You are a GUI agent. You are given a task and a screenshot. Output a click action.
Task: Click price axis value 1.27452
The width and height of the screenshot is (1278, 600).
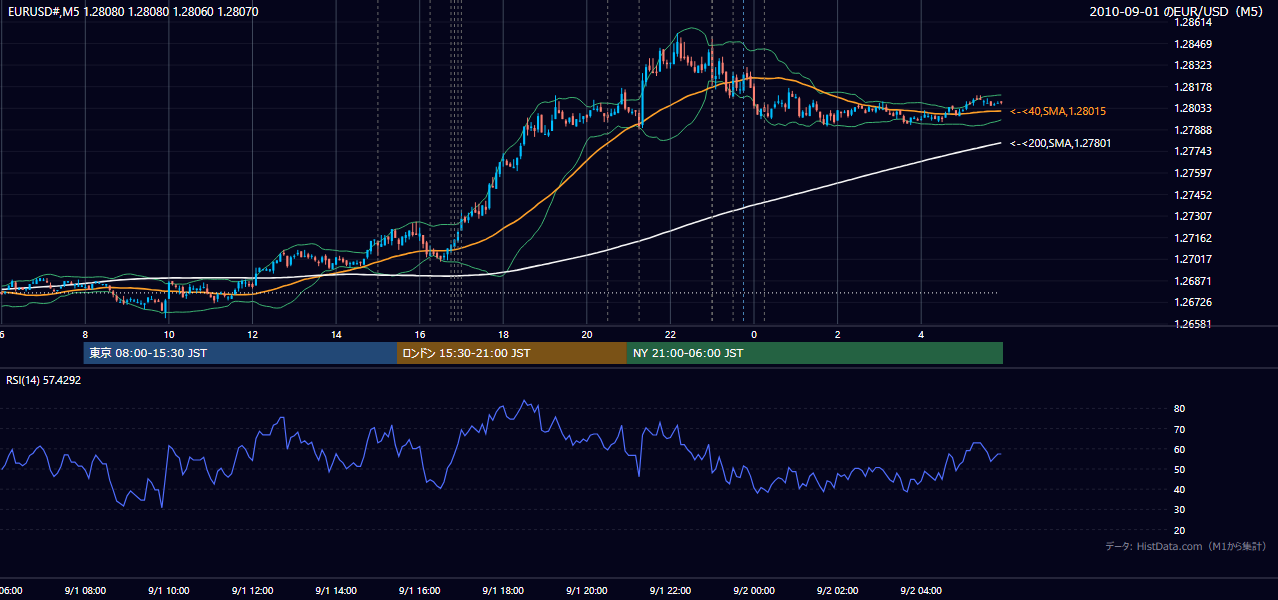pos(1193,195)
